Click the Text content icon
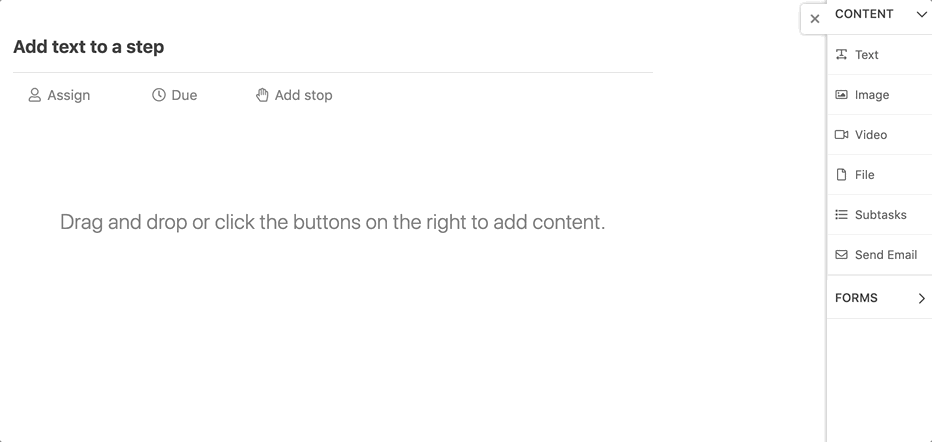 tap(841, 55)
